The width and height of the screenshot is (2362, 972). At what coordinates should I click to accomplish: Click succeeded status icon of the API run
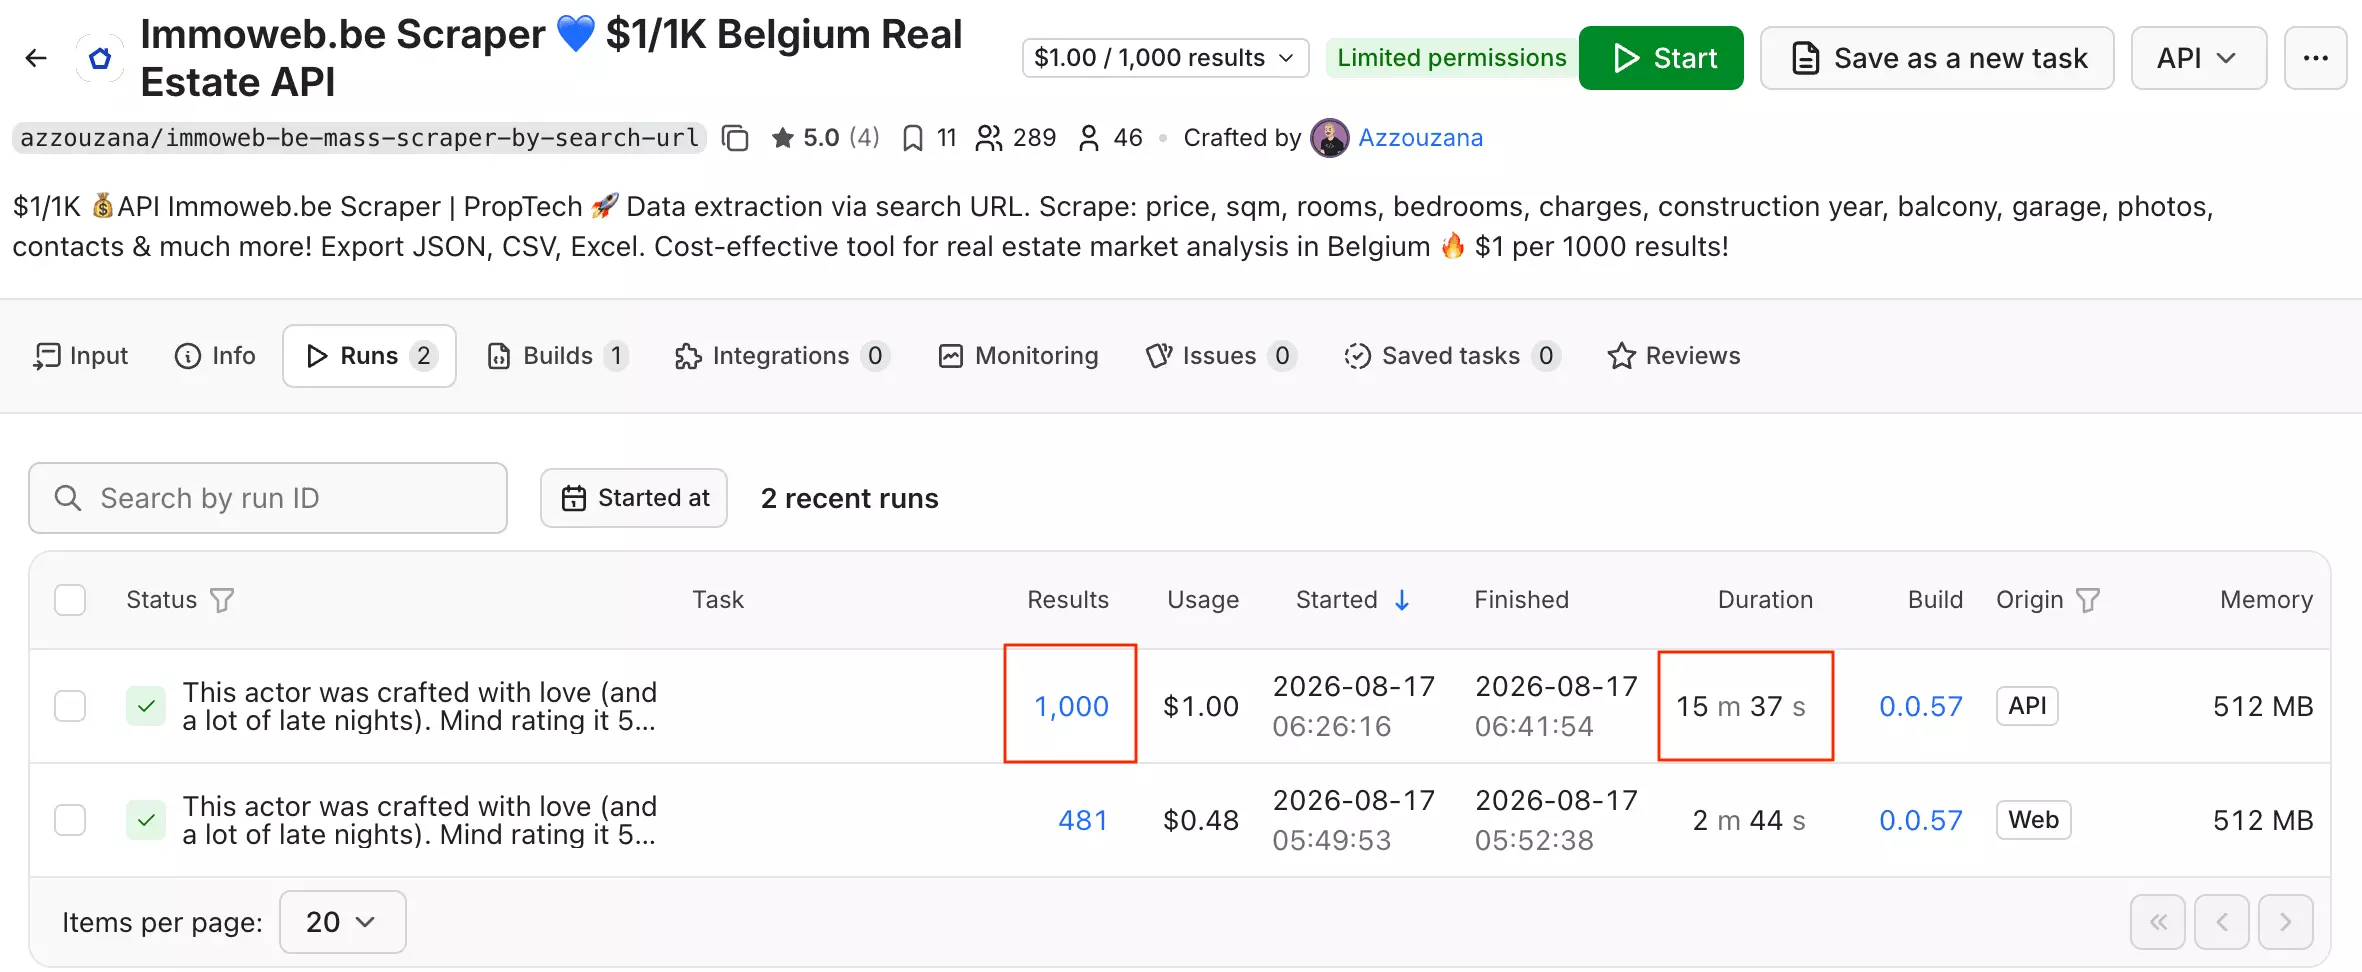[x=146, y=706]
